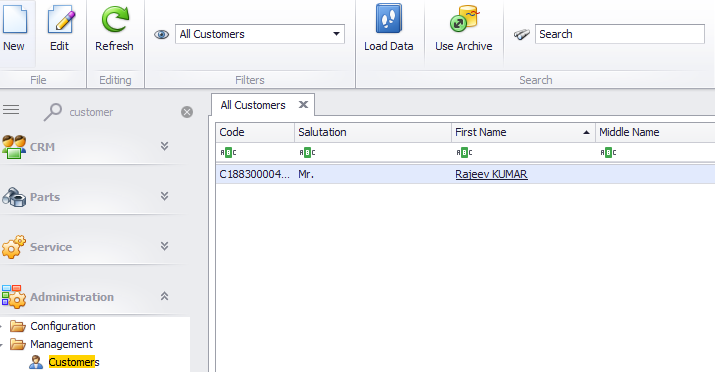
Task: Open the All Customers filter dropdown
Action: 336,34
